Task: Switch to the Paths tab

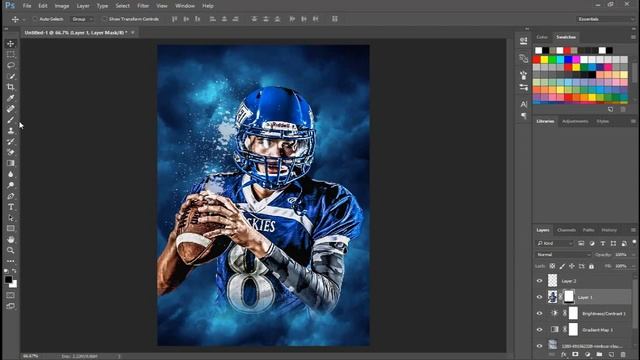Action: 588,230
